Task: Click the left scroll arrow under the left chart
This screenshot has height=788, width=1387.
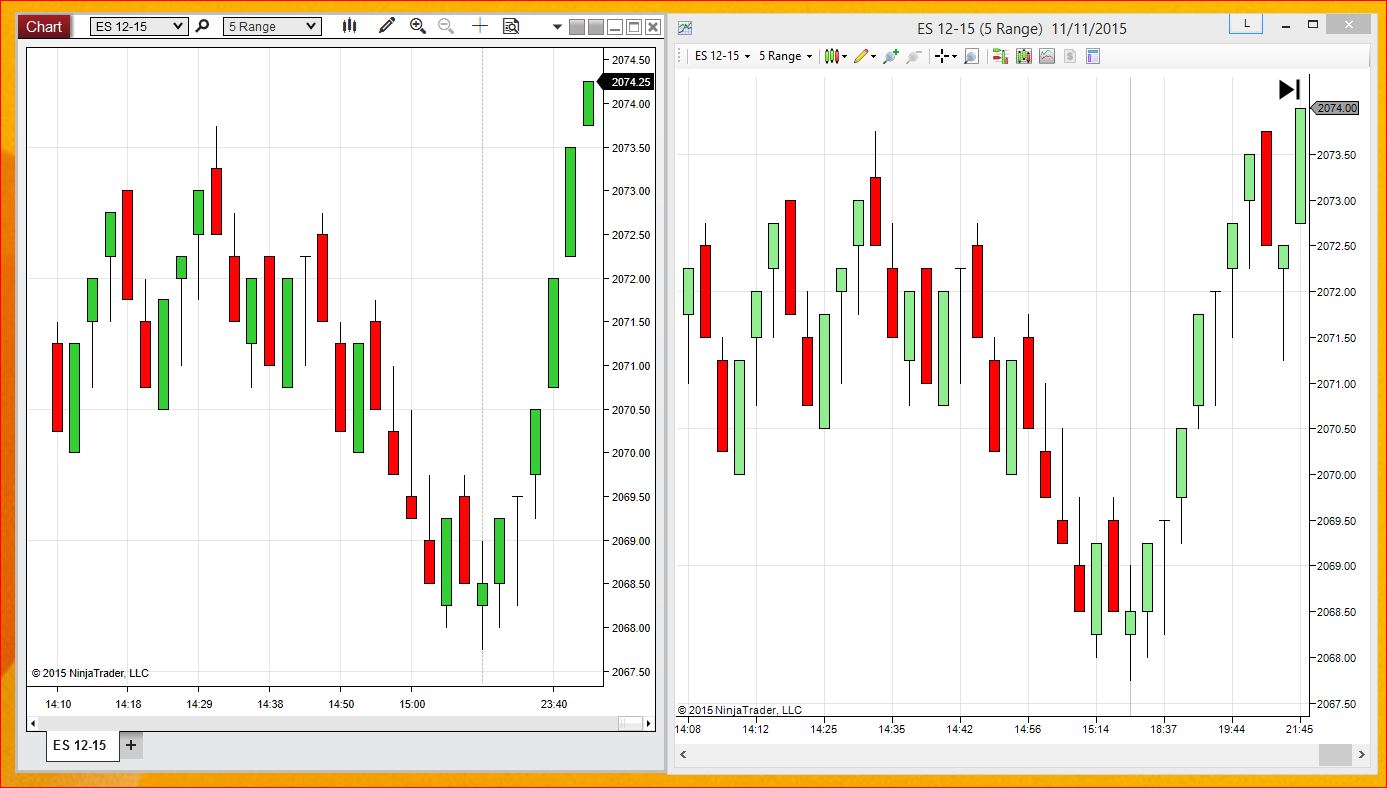Action: click(x=34, y=722)
